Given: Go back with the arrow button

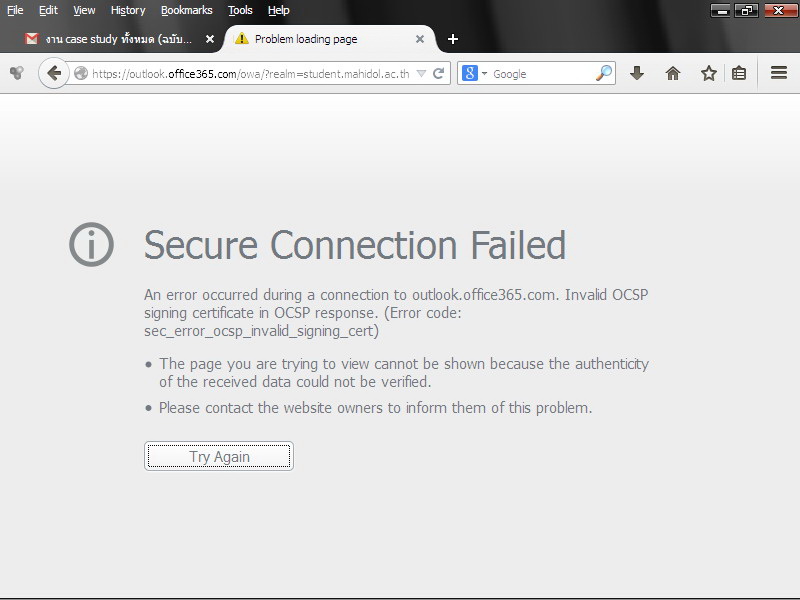Looking at the screenshot, I should click(x=54, y=73).
